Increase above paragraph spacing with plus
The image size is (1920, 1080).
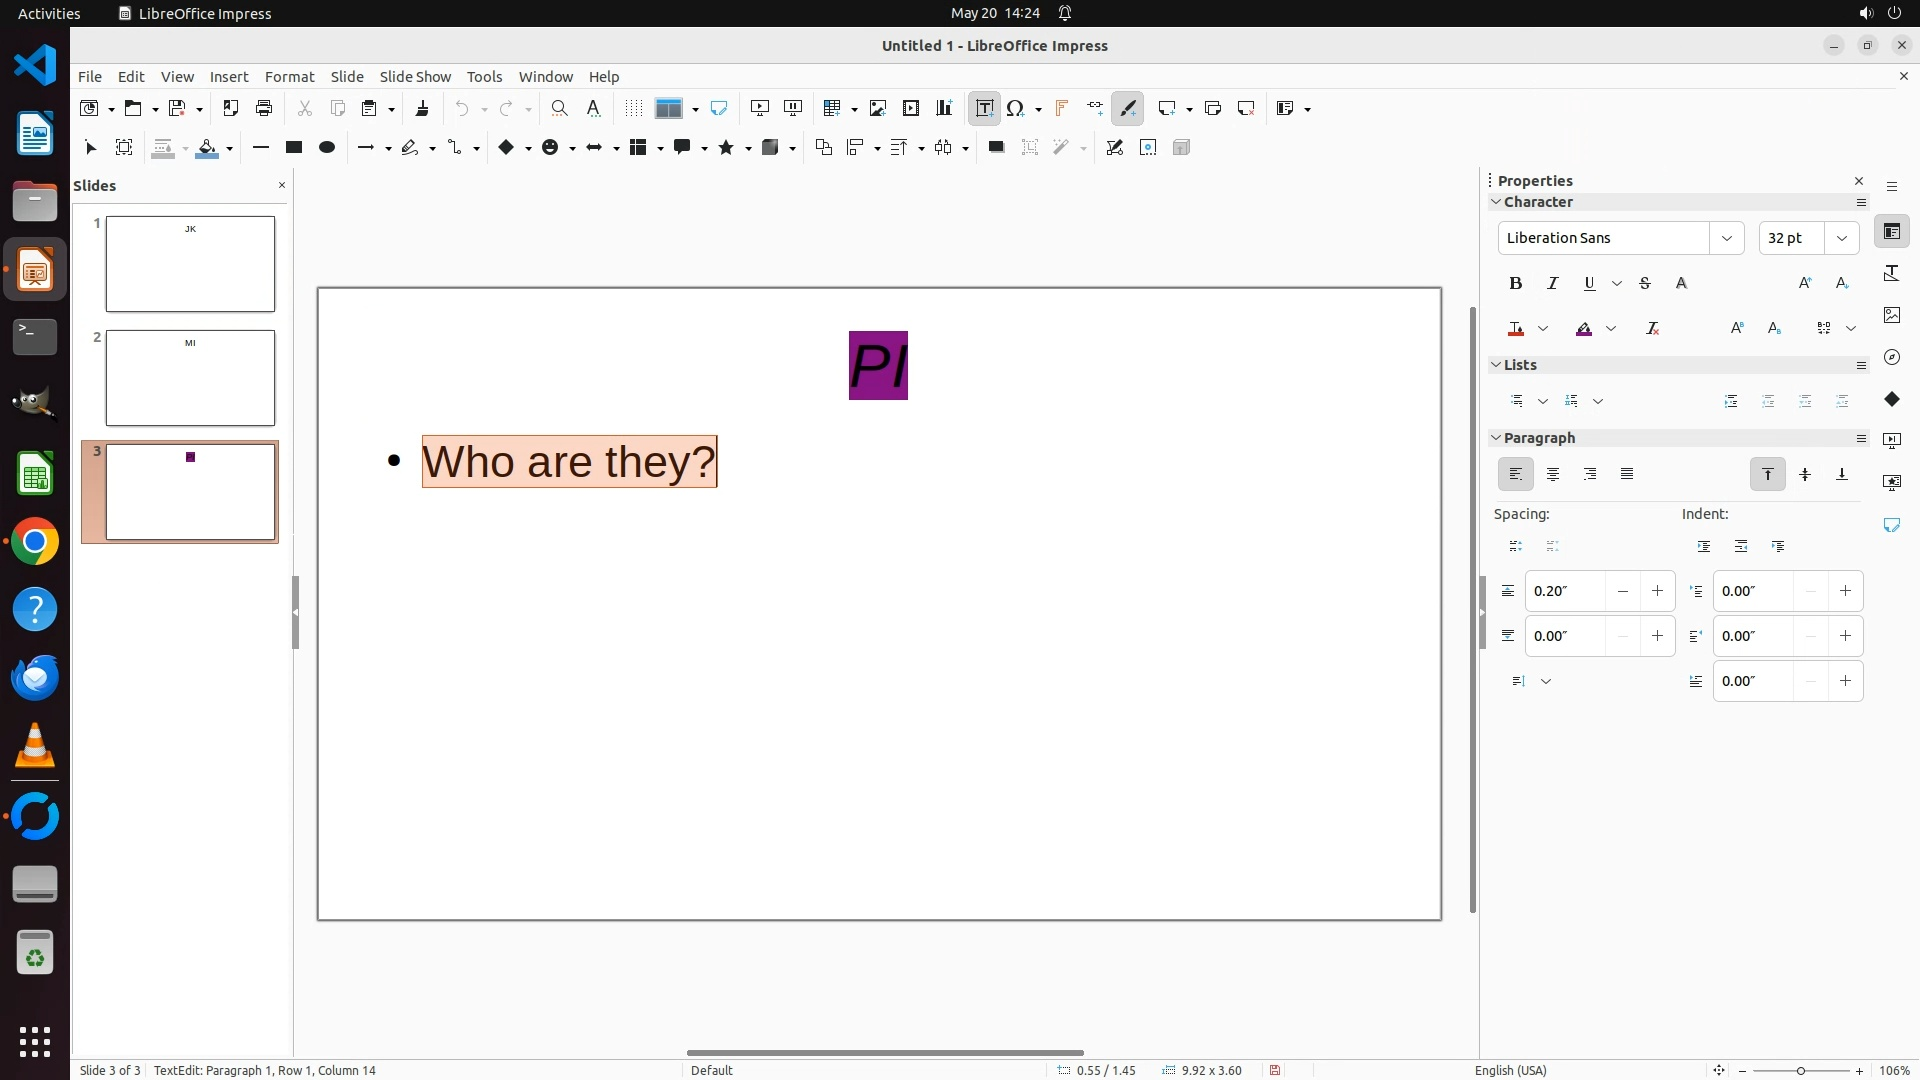(1657, 591)
